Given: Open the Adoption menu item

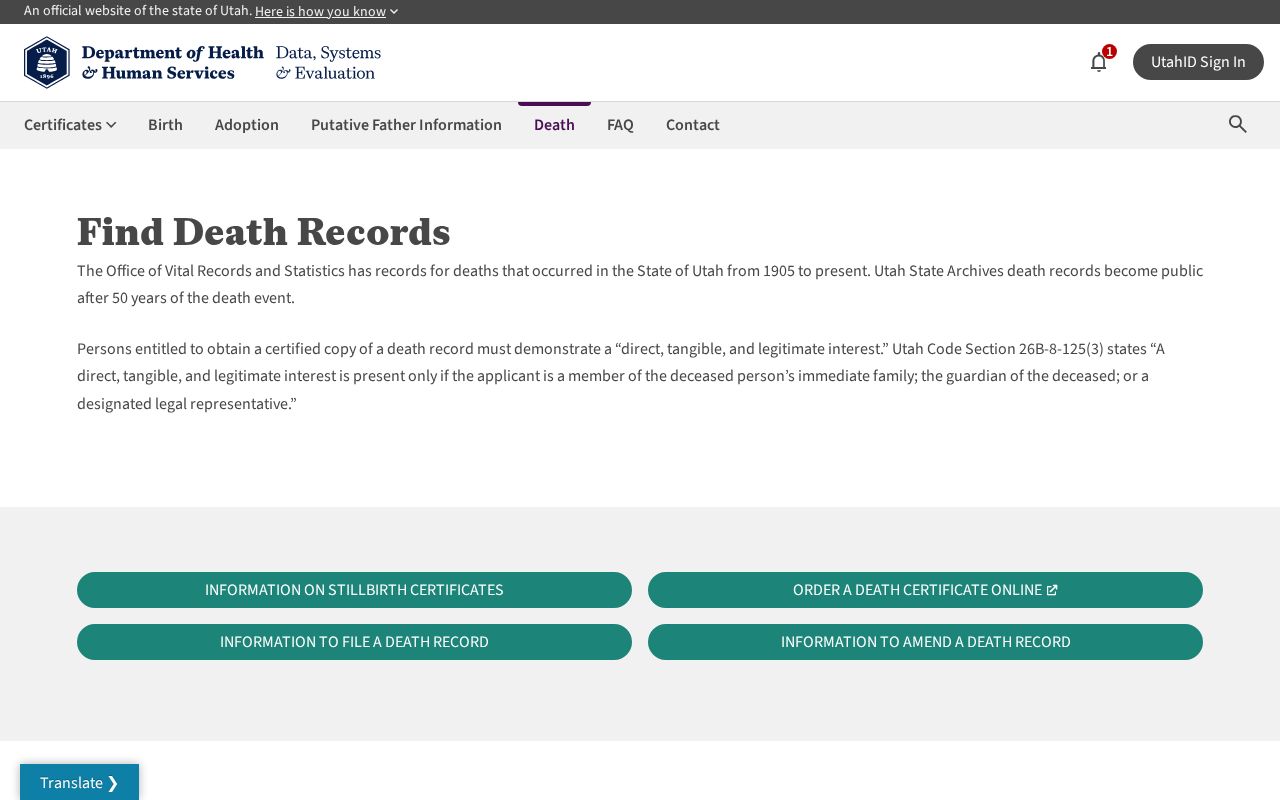Looking at the screenshot, I should 247,125.
